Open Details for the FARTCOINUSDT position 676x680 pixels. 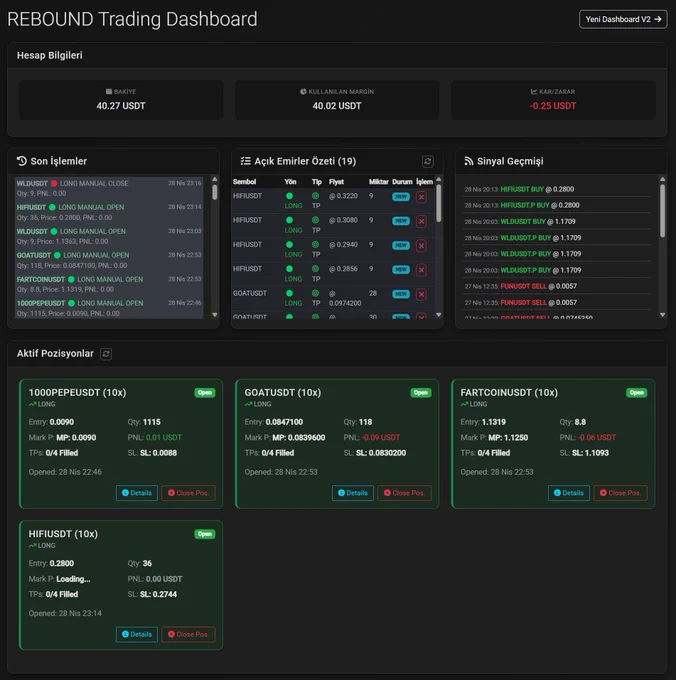[x=568, y=493]
